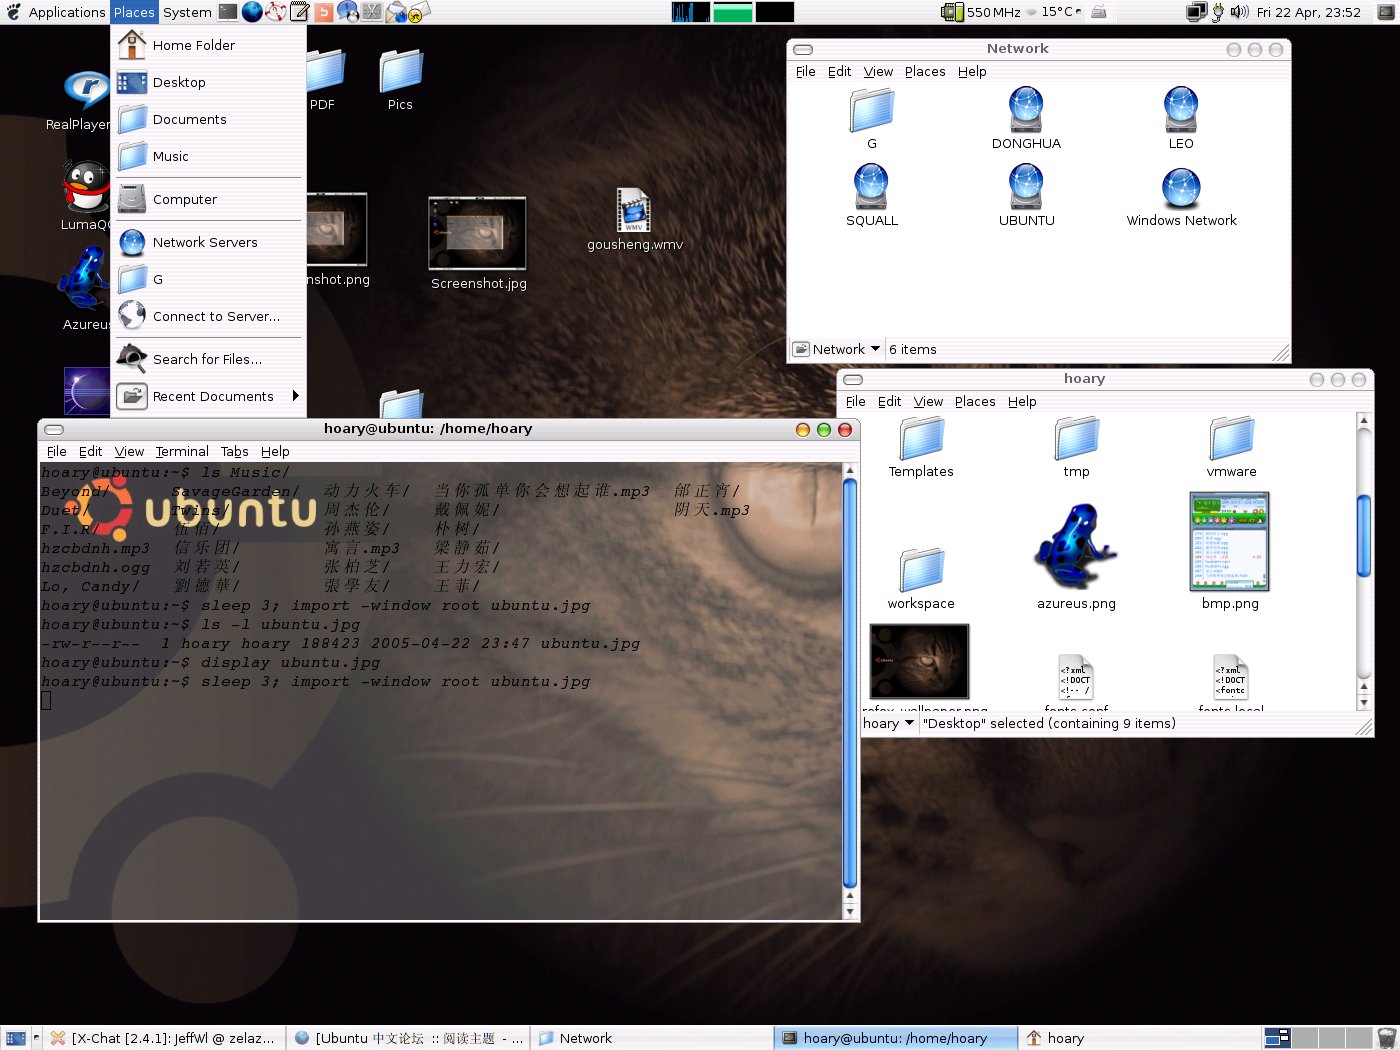Open Tabs menu in terminal window
Viewport: 1400px width, 1050px height.
pos(234,451)
